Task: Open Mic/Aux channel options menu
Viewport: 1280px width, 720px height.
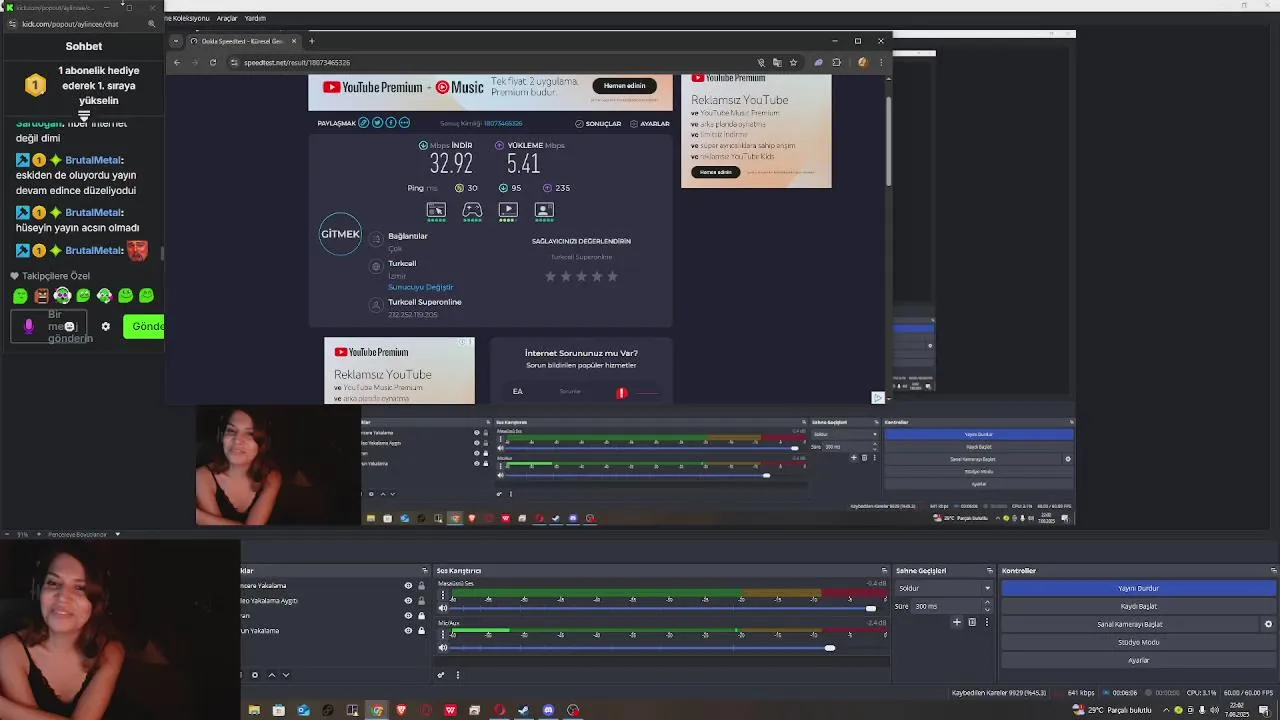Action: click(443, 634)
